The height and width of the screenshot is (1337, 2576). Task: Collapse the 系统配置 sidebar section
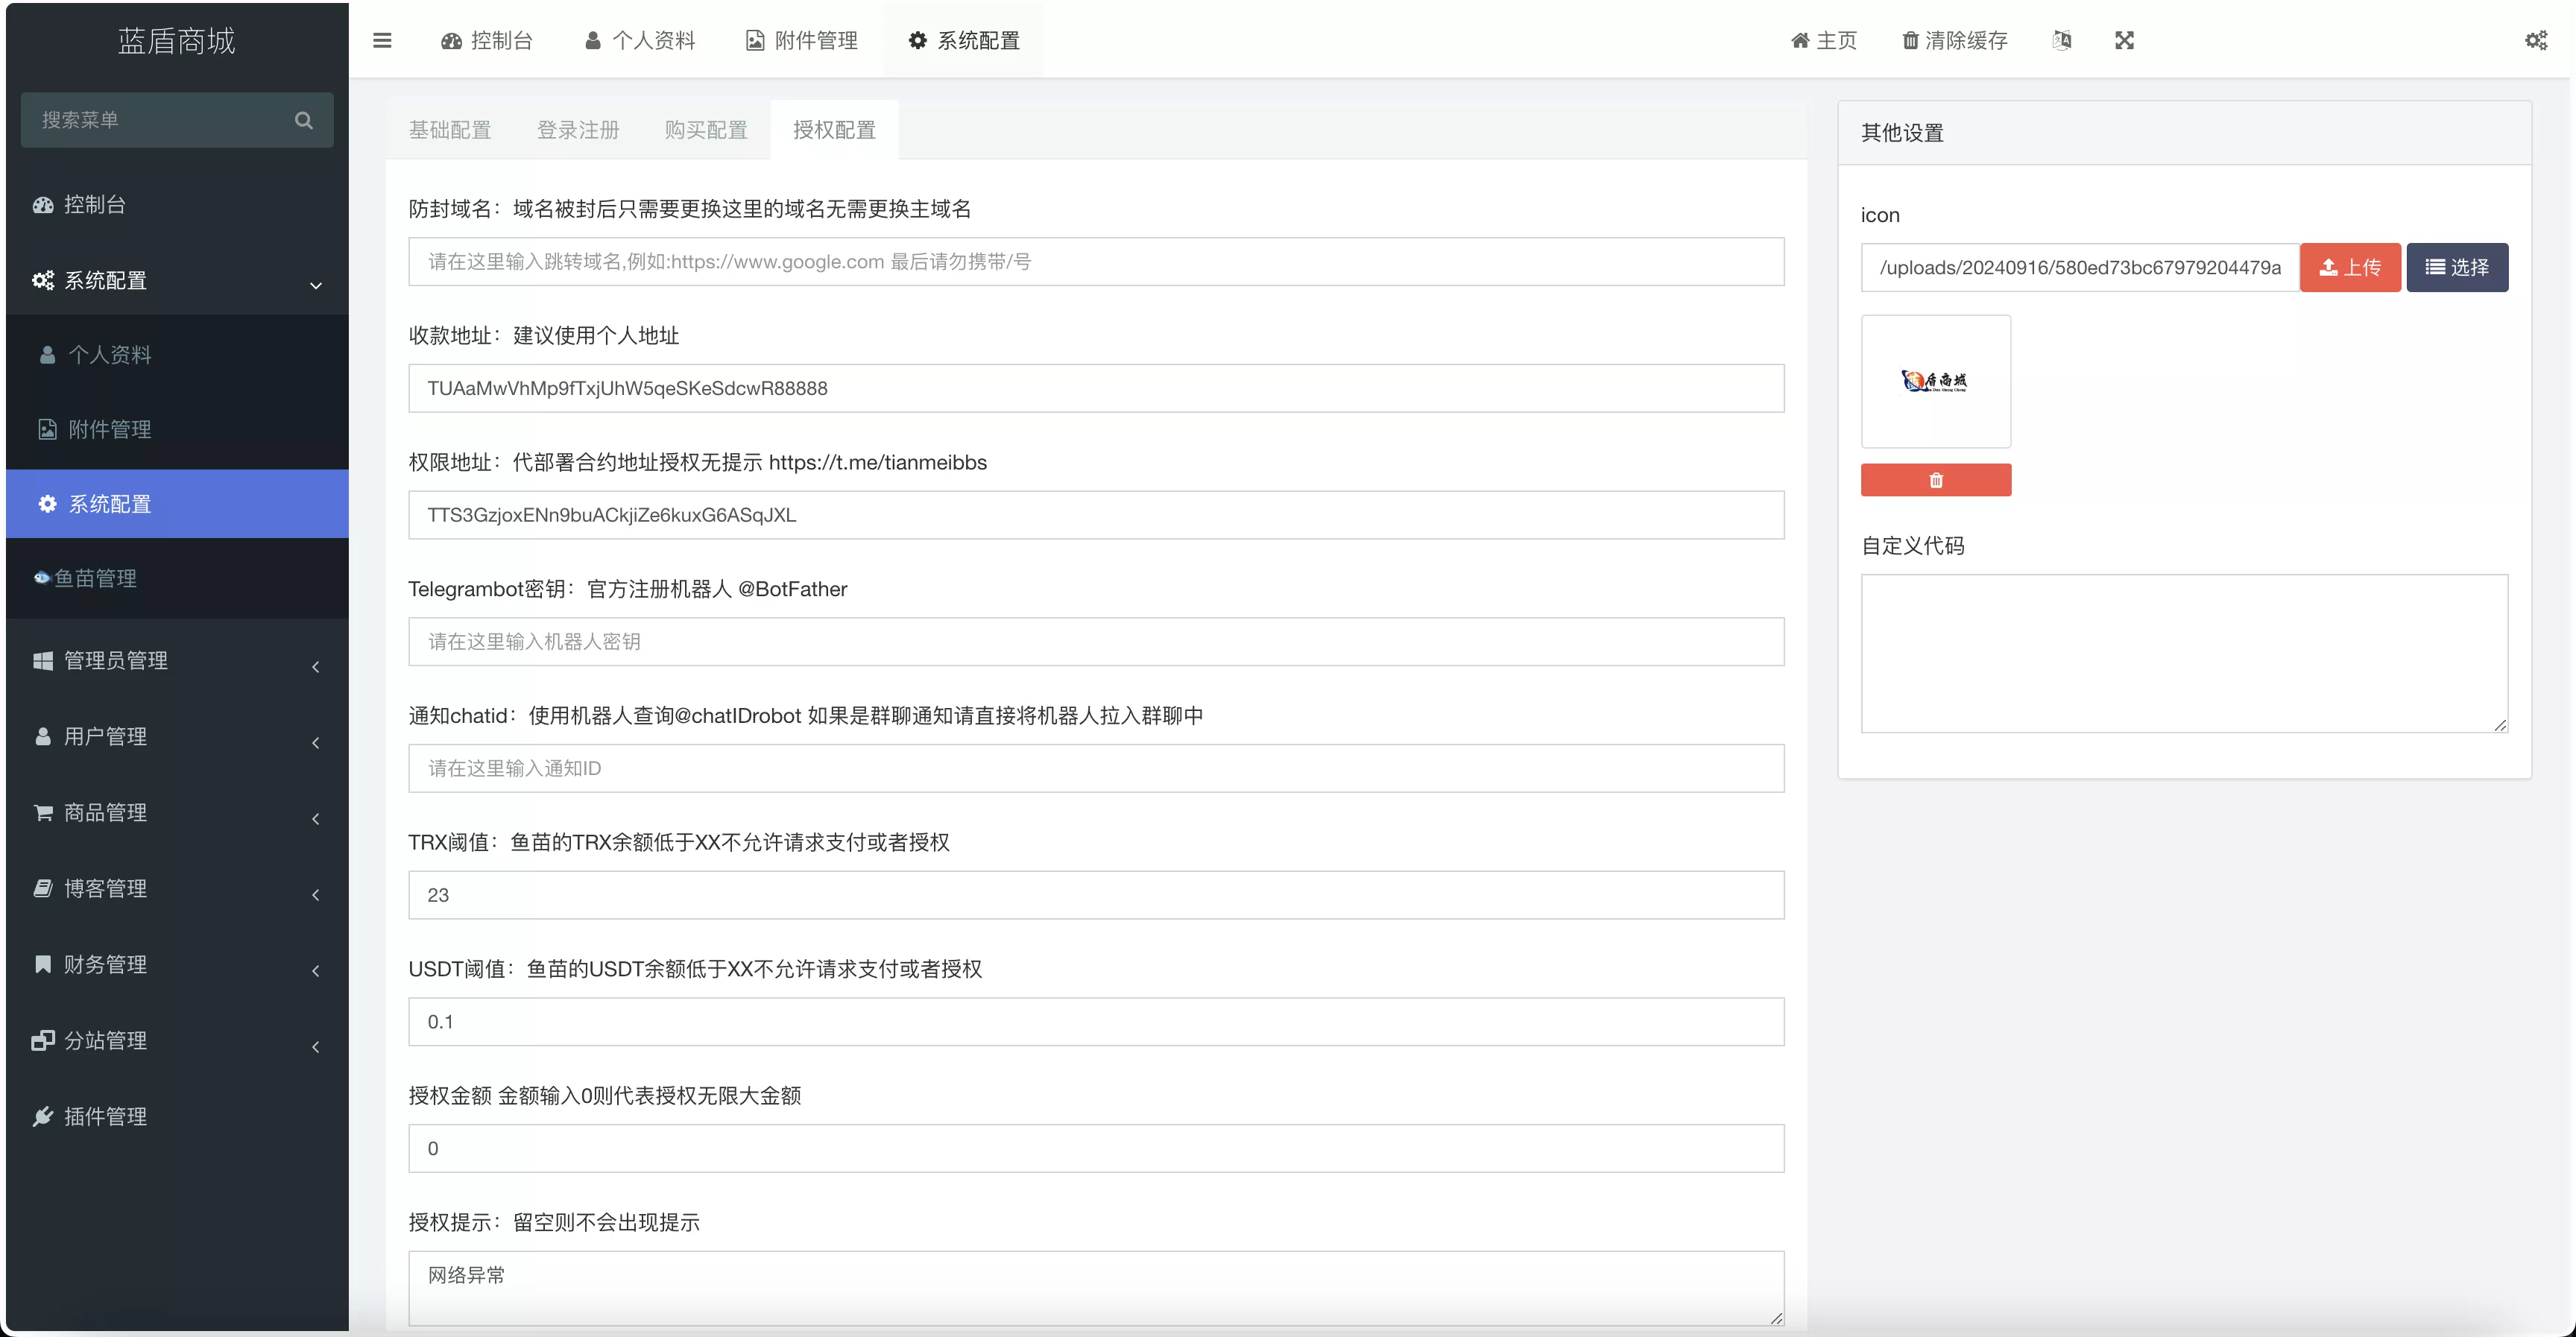[x=105, y=280]
